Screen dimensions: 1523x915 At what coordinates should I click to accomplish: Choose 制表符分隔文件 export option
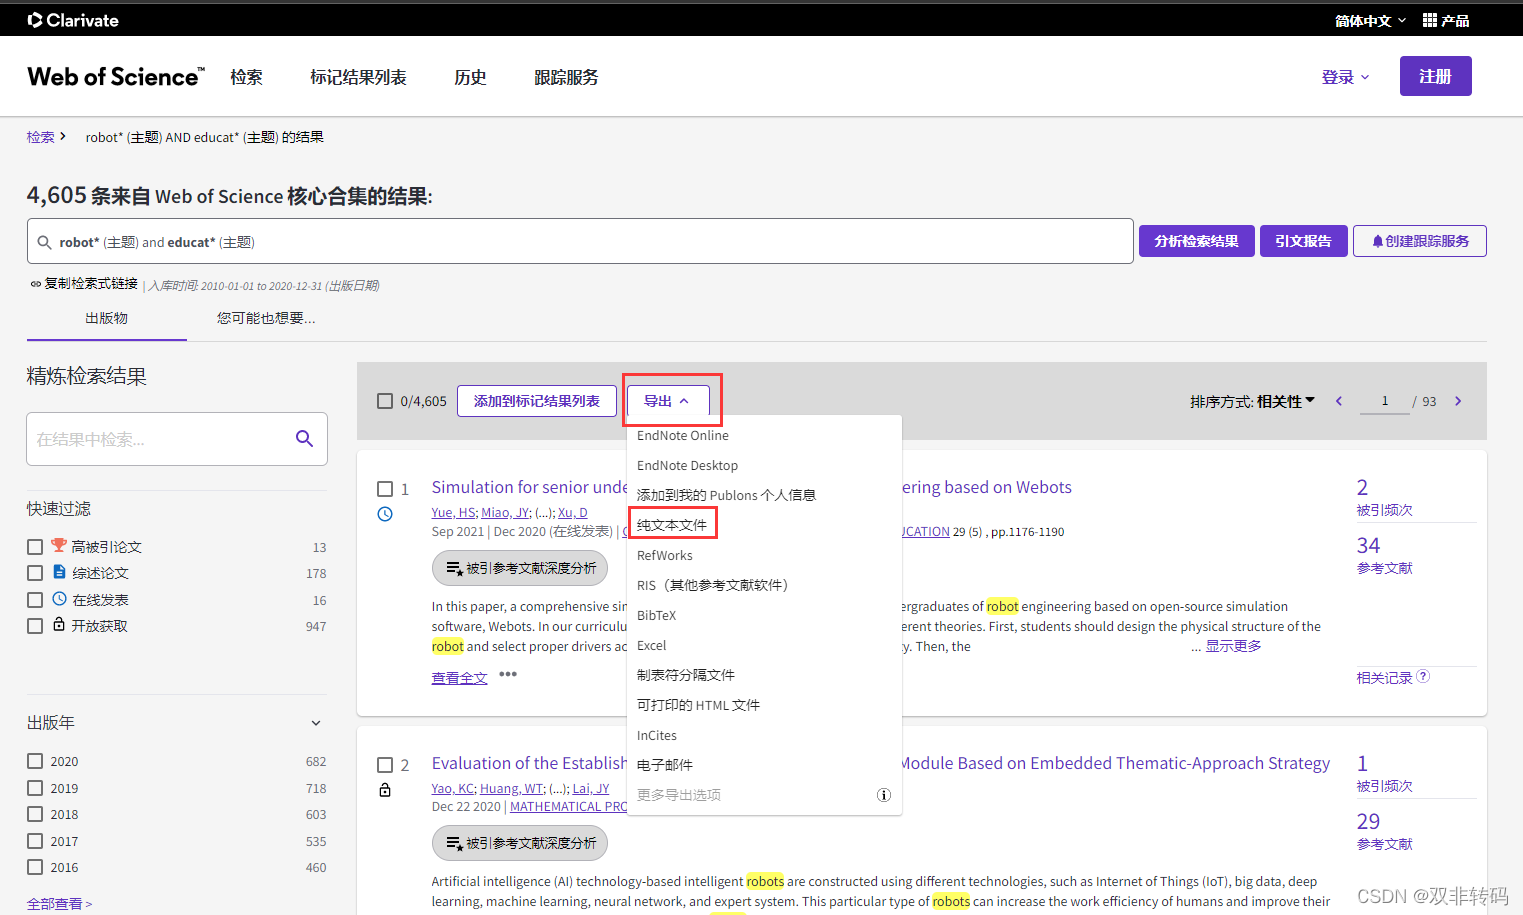click(x=686, y=675)
